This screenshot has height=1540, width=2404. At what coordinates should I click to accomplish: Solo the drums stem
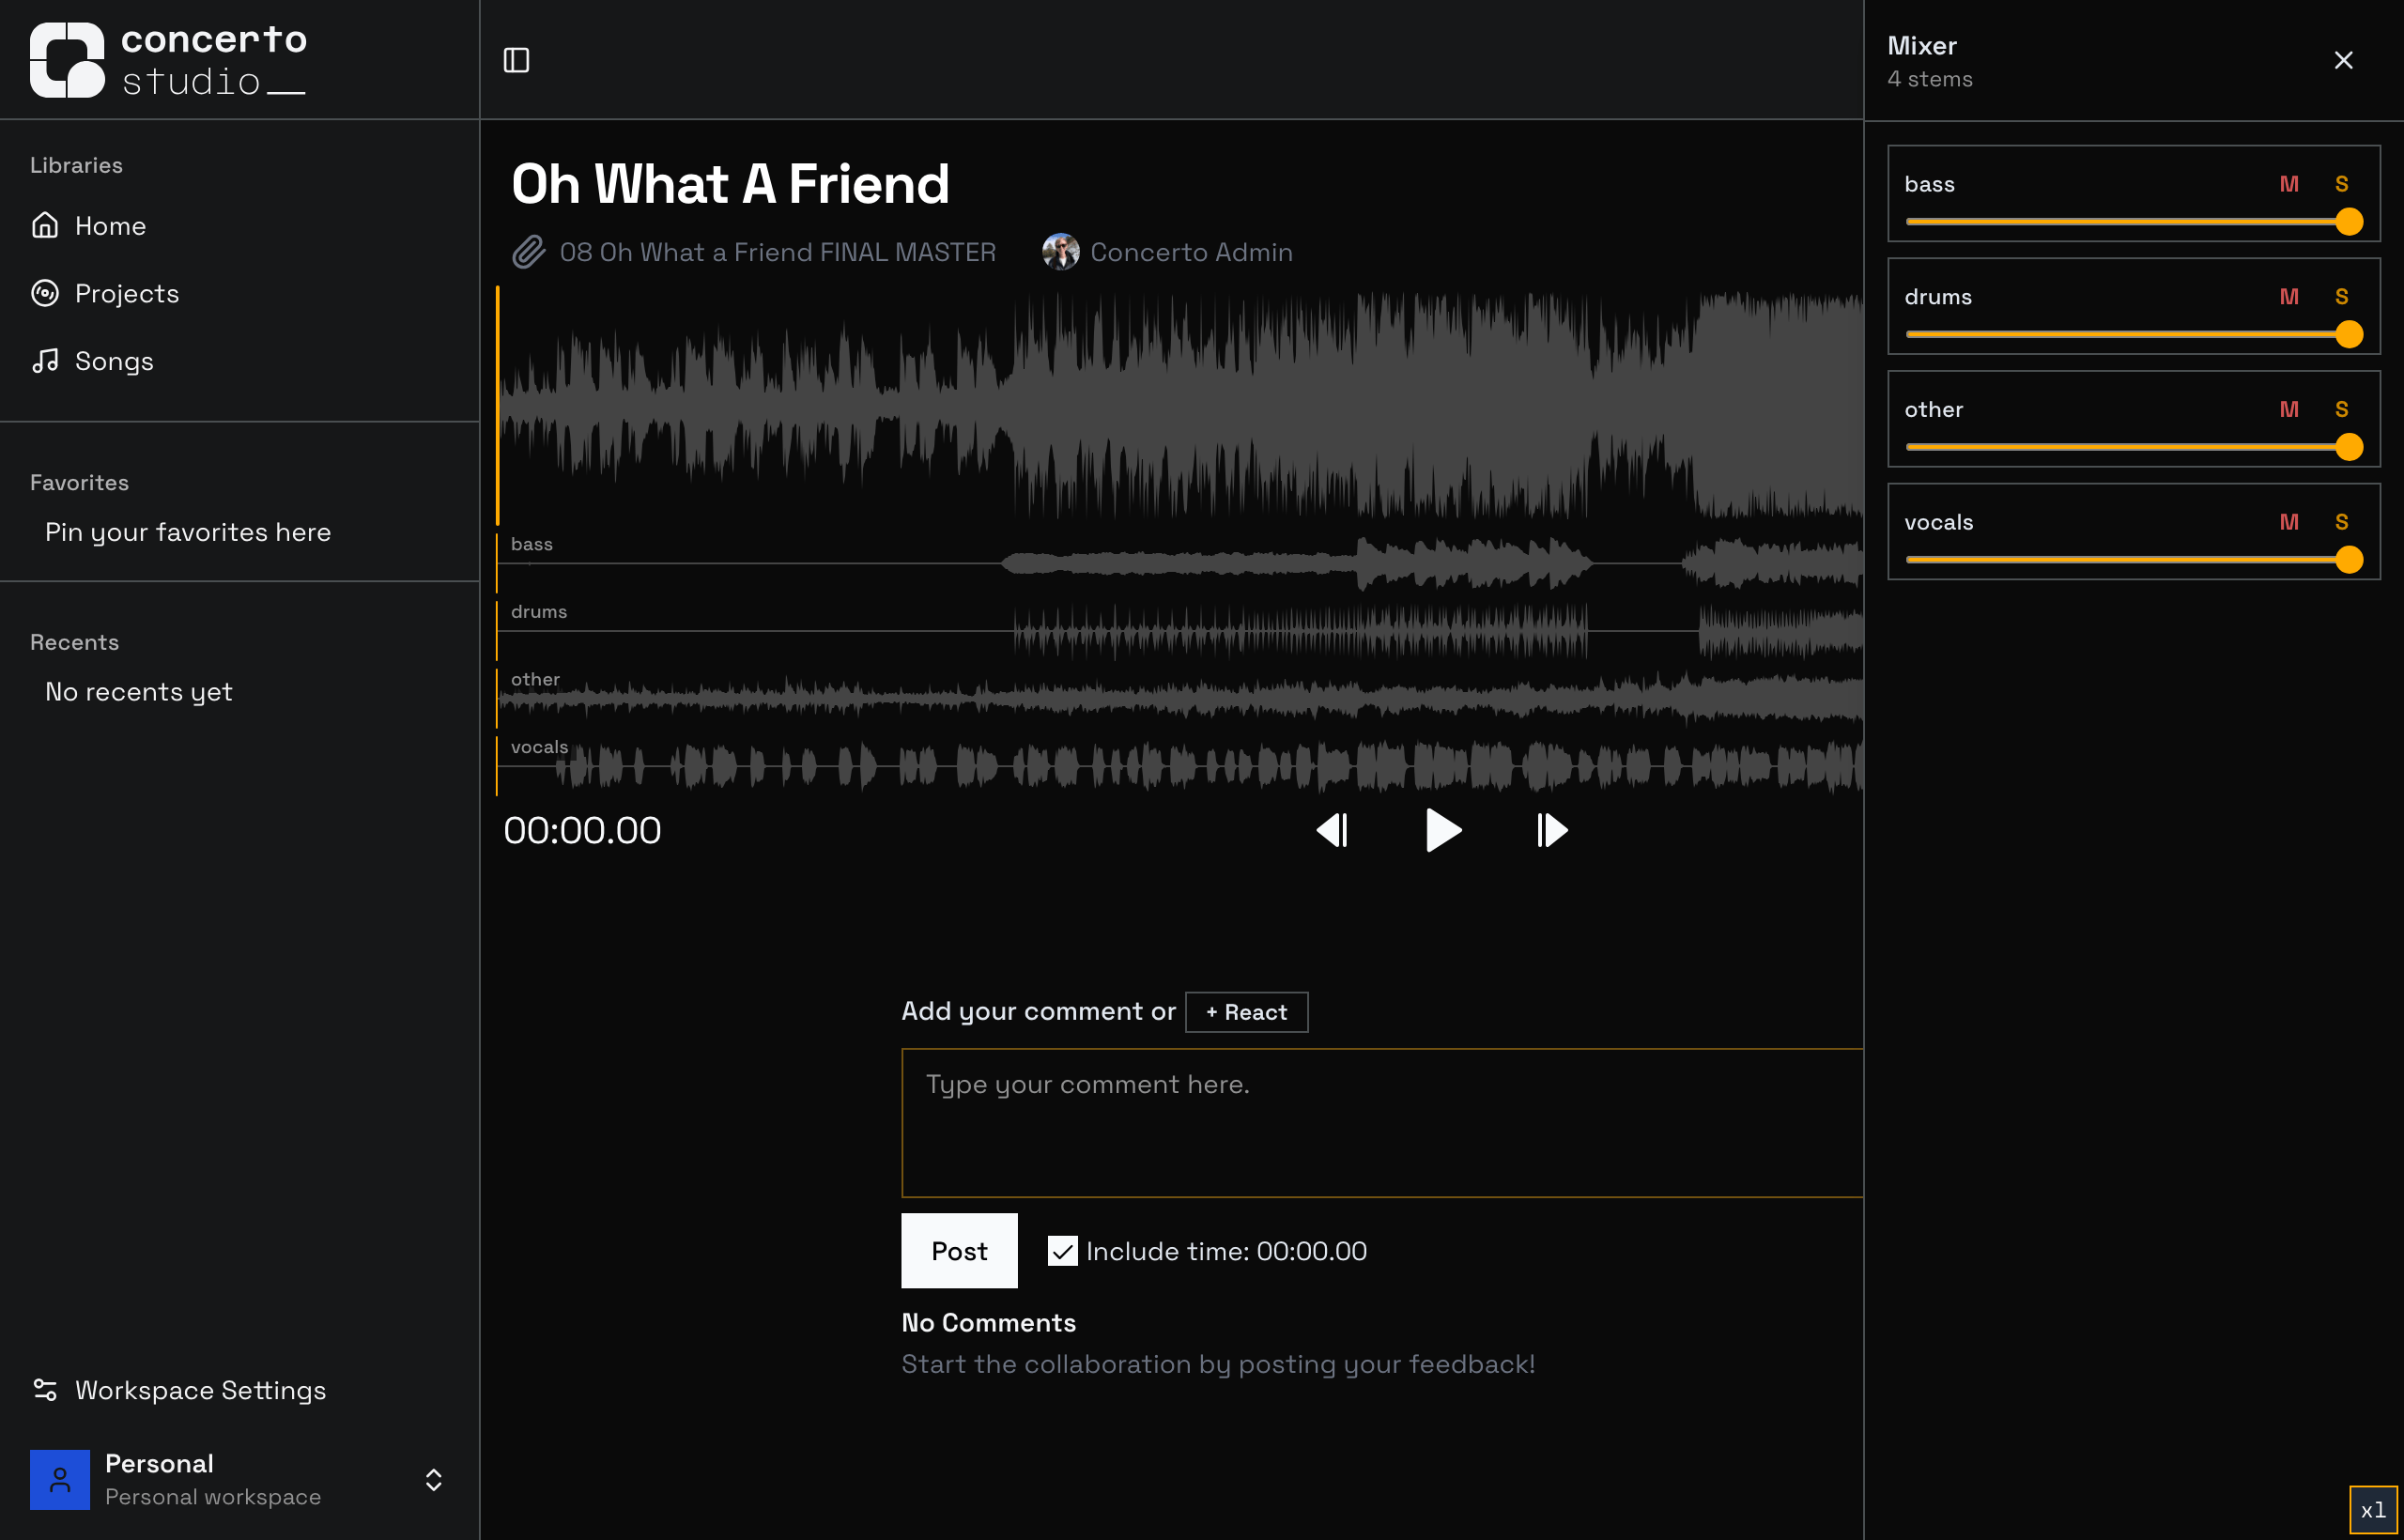pyautogui.click(x=2341, y=297)
